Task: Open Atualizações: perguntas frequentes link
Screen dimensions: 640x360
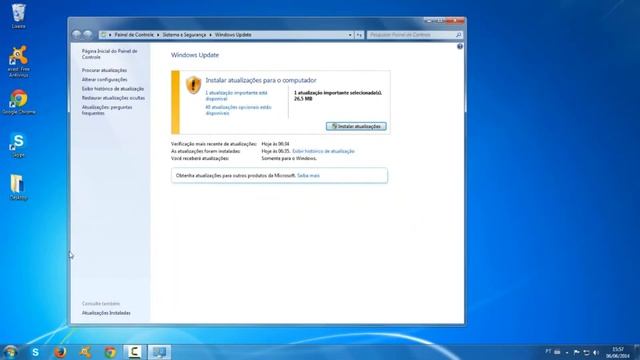Action: [x=107, y=110]
